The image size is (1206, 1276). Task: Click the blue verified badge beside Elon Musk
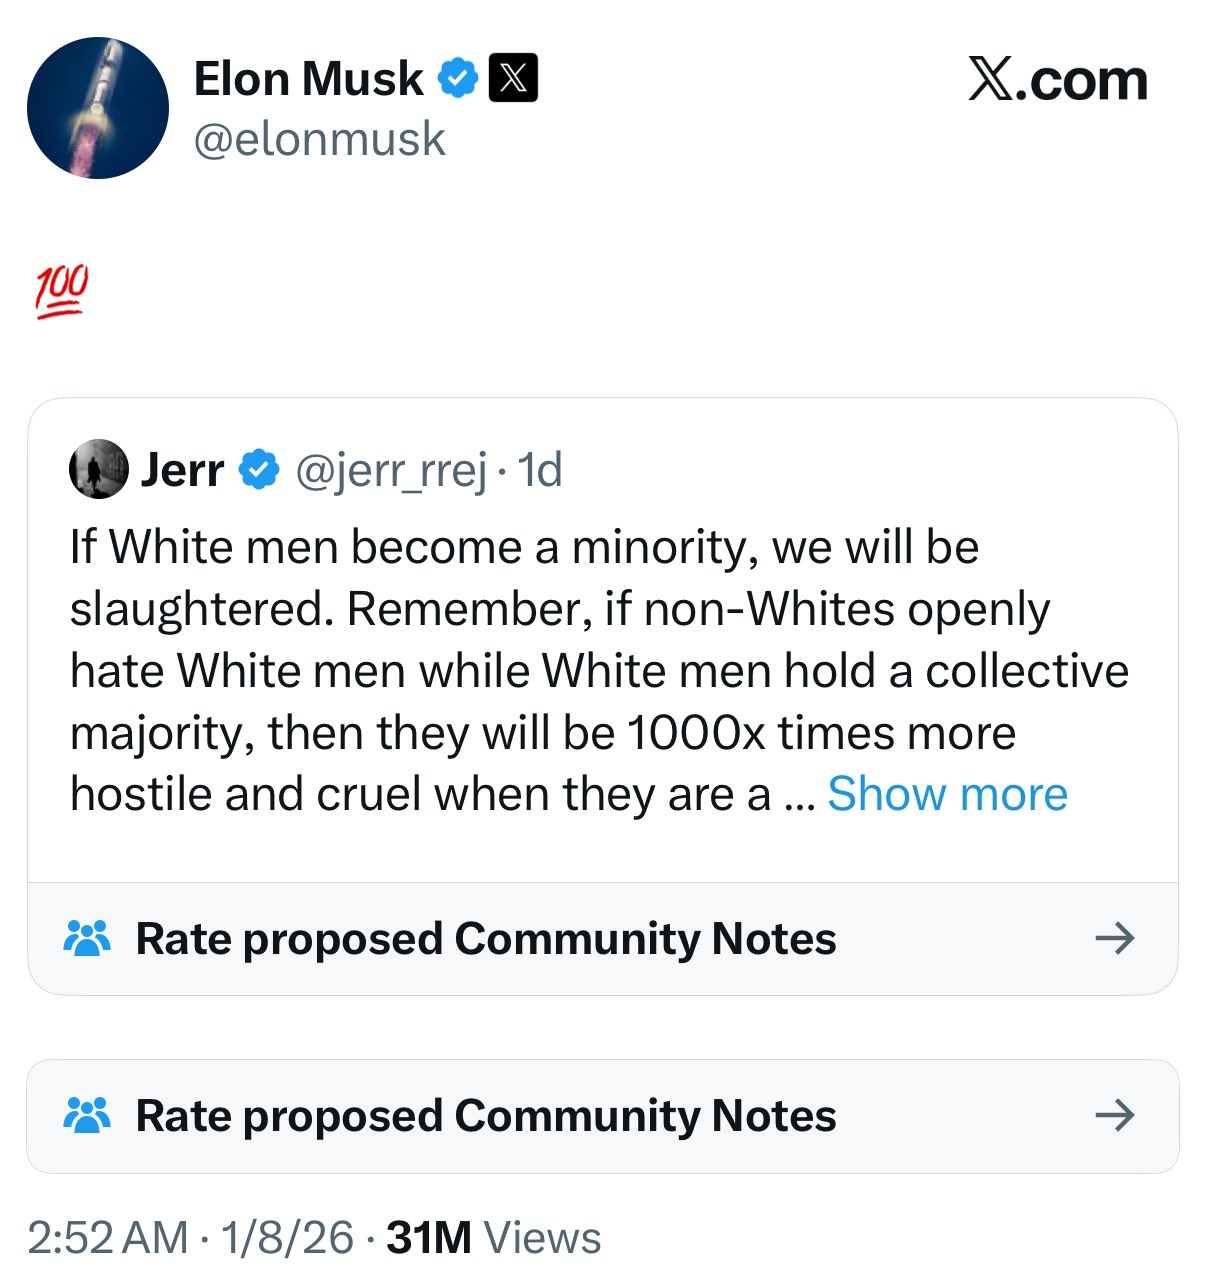[x=458, y=78]
